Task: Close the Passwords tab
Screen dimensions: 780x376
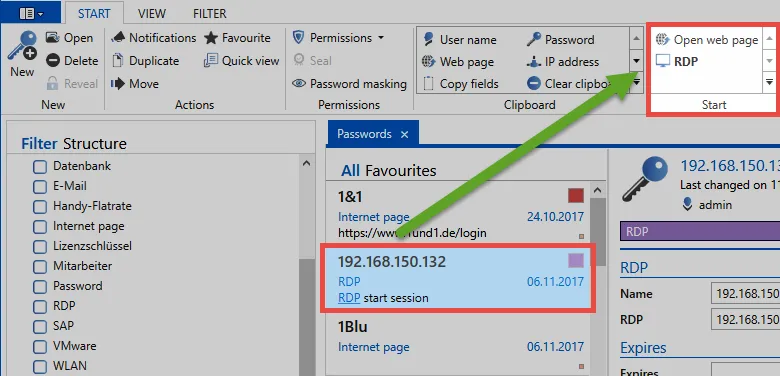Action: click(x=404, y=134)
